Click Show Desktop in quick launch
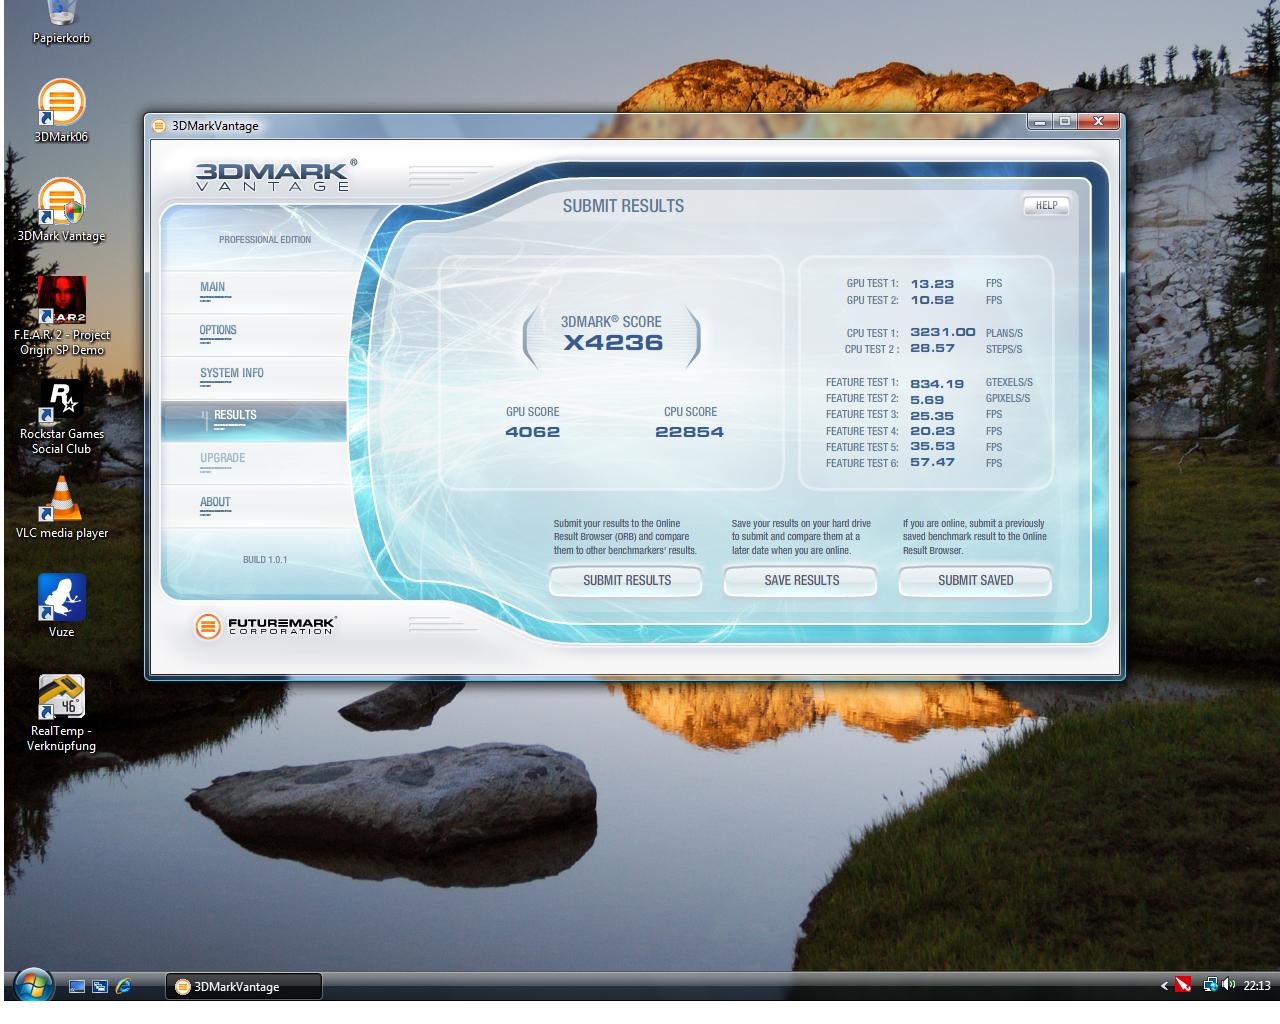The image size is (1280, 1024). [x=77, y=986]
